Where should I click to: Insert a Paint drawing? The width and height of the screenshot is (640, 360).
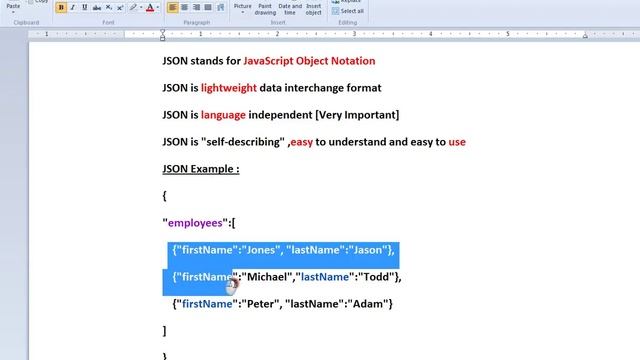coord(265,9)
